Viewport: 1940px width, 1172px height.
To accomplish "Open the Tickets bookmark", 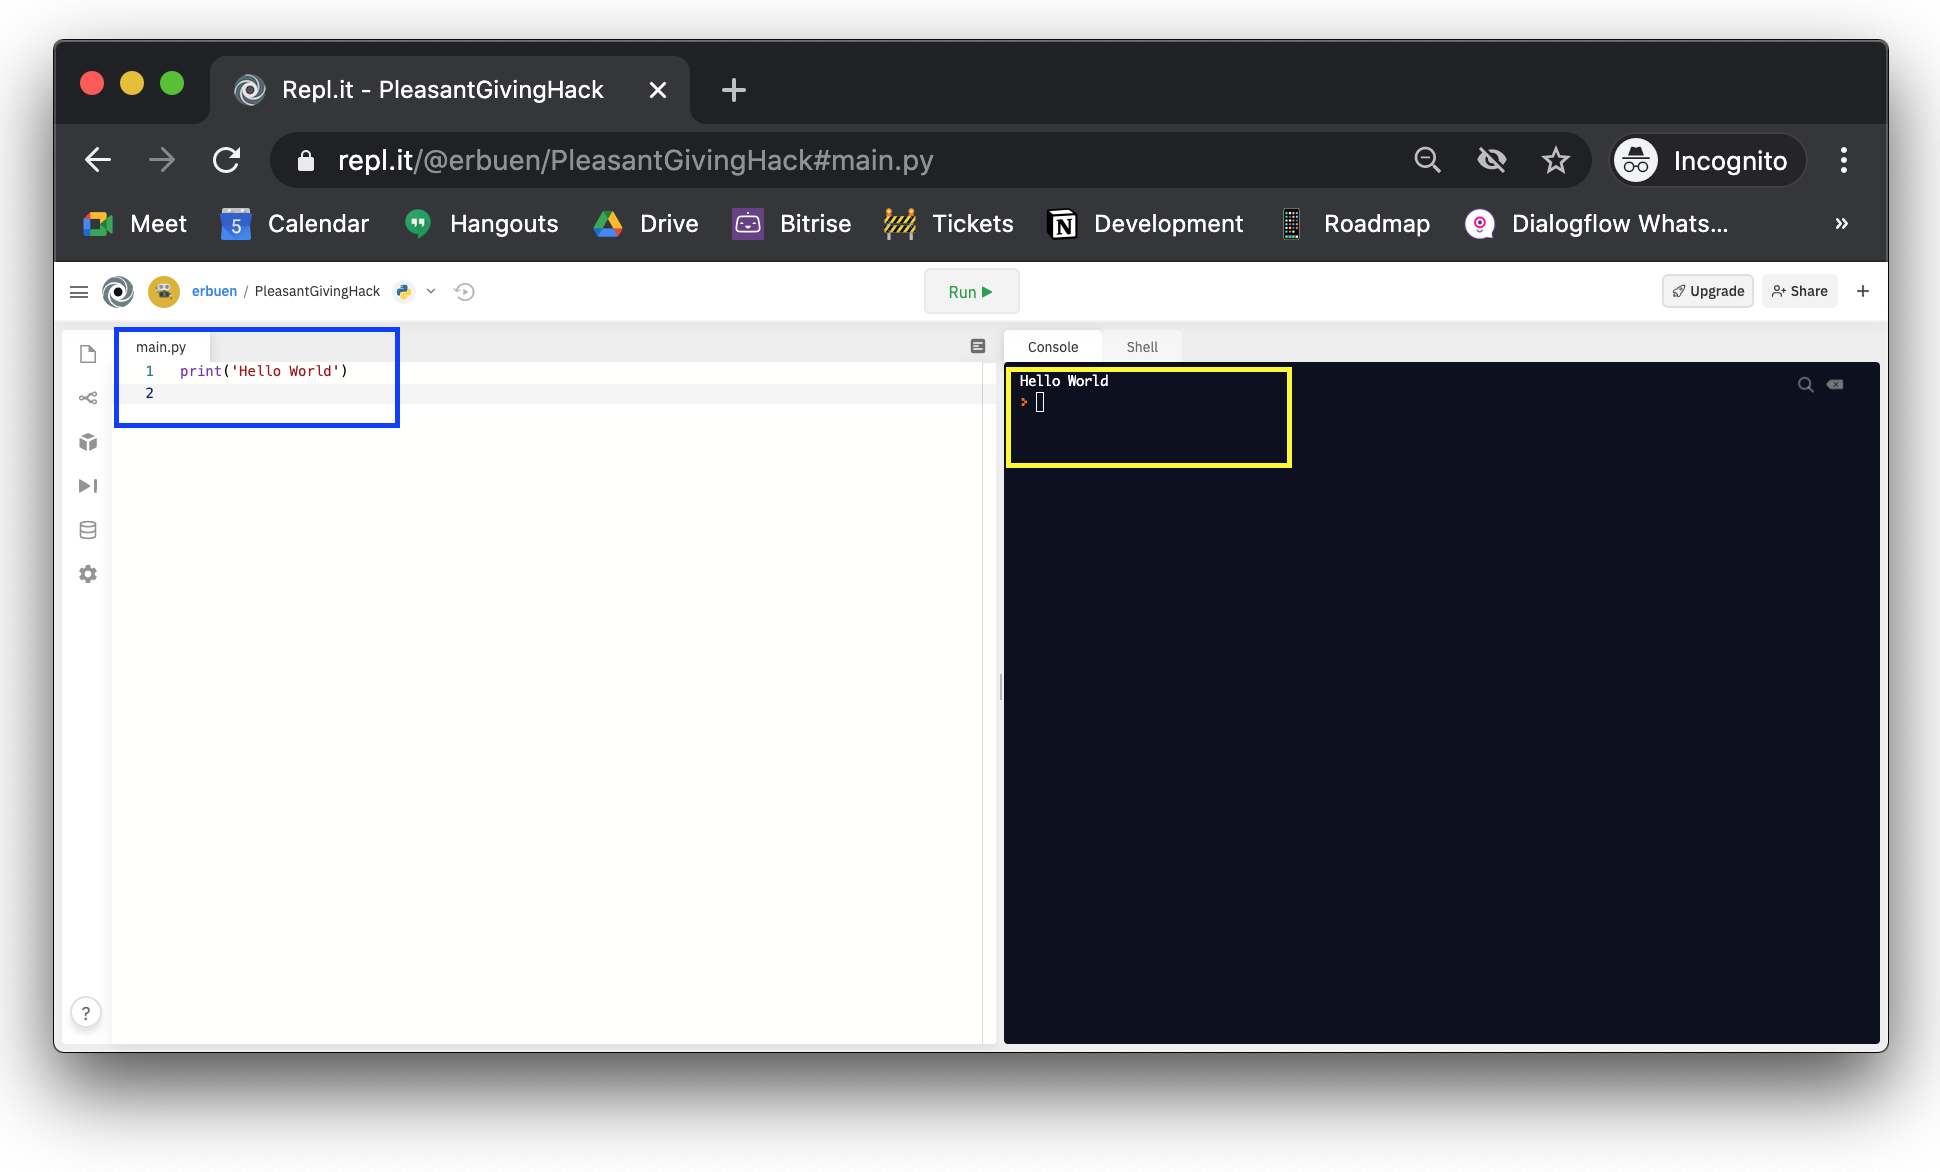I will tap(949, 224).
